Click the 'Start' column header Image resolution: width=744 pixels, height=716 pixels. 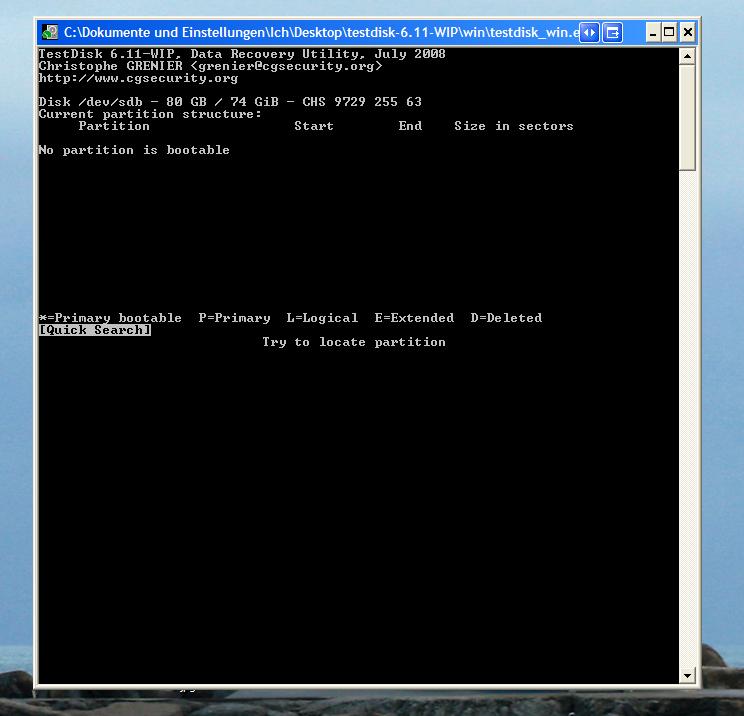pos(314,126)
